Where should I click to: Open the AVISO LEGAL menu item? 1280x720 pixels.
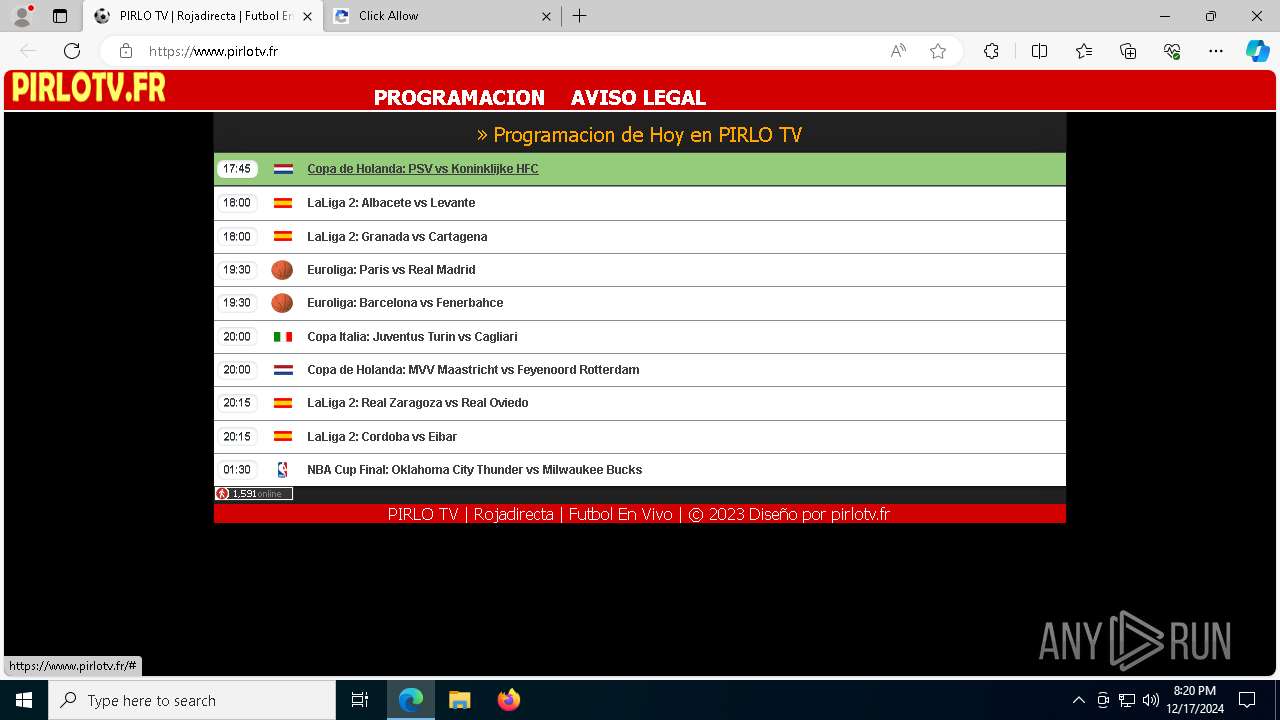pos(638,98)
